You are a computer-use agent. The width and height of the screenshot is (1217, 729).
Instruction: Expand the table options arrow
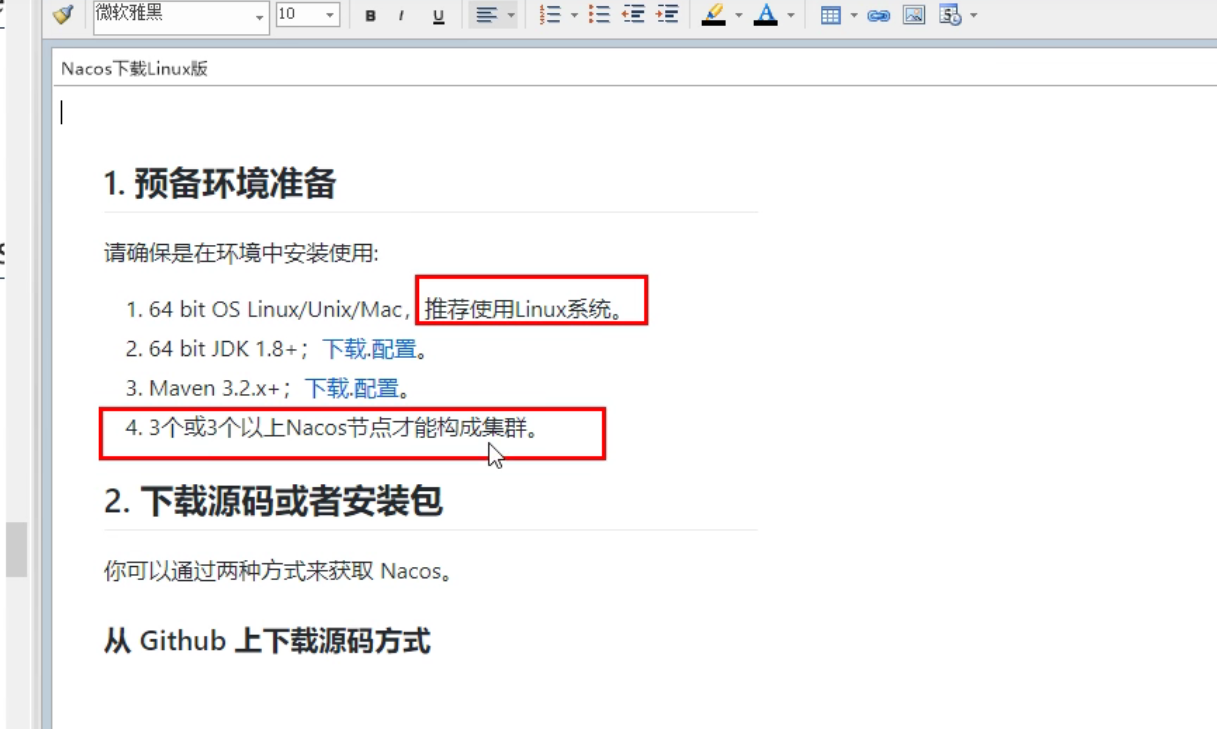[854, 16]
